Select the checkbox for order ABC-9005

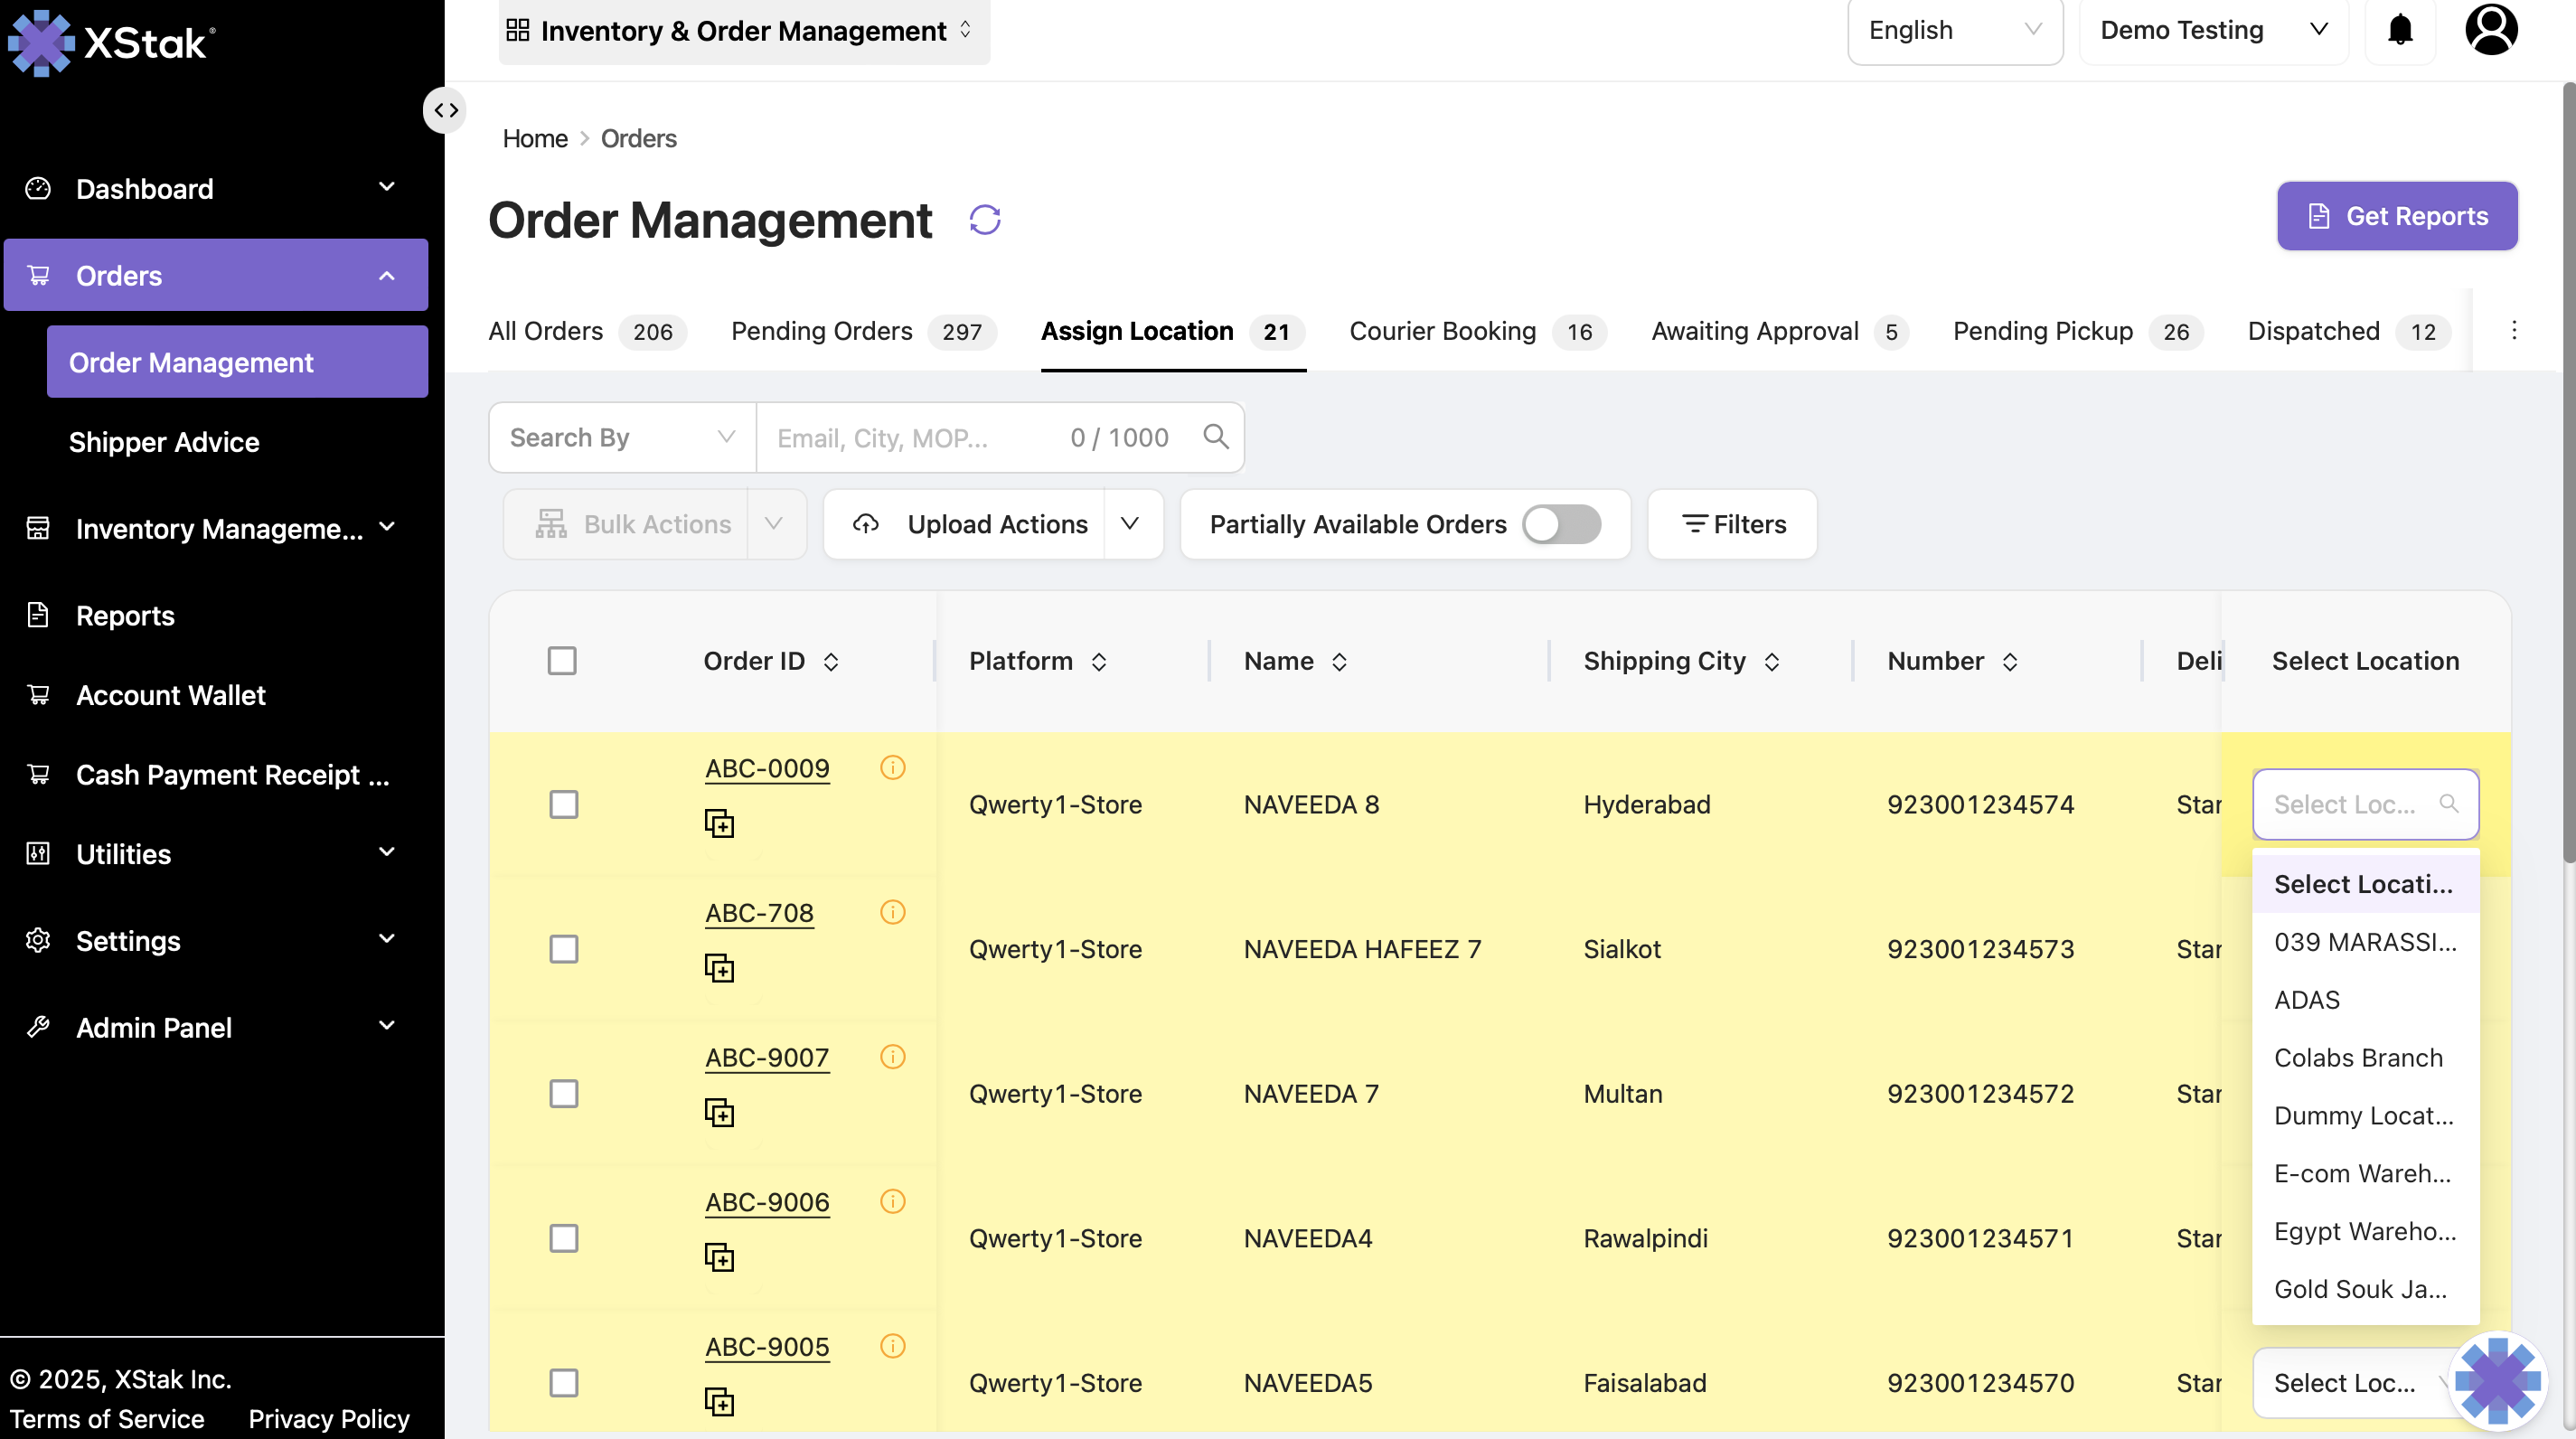pyautogui.click(x=564, y=1384)
